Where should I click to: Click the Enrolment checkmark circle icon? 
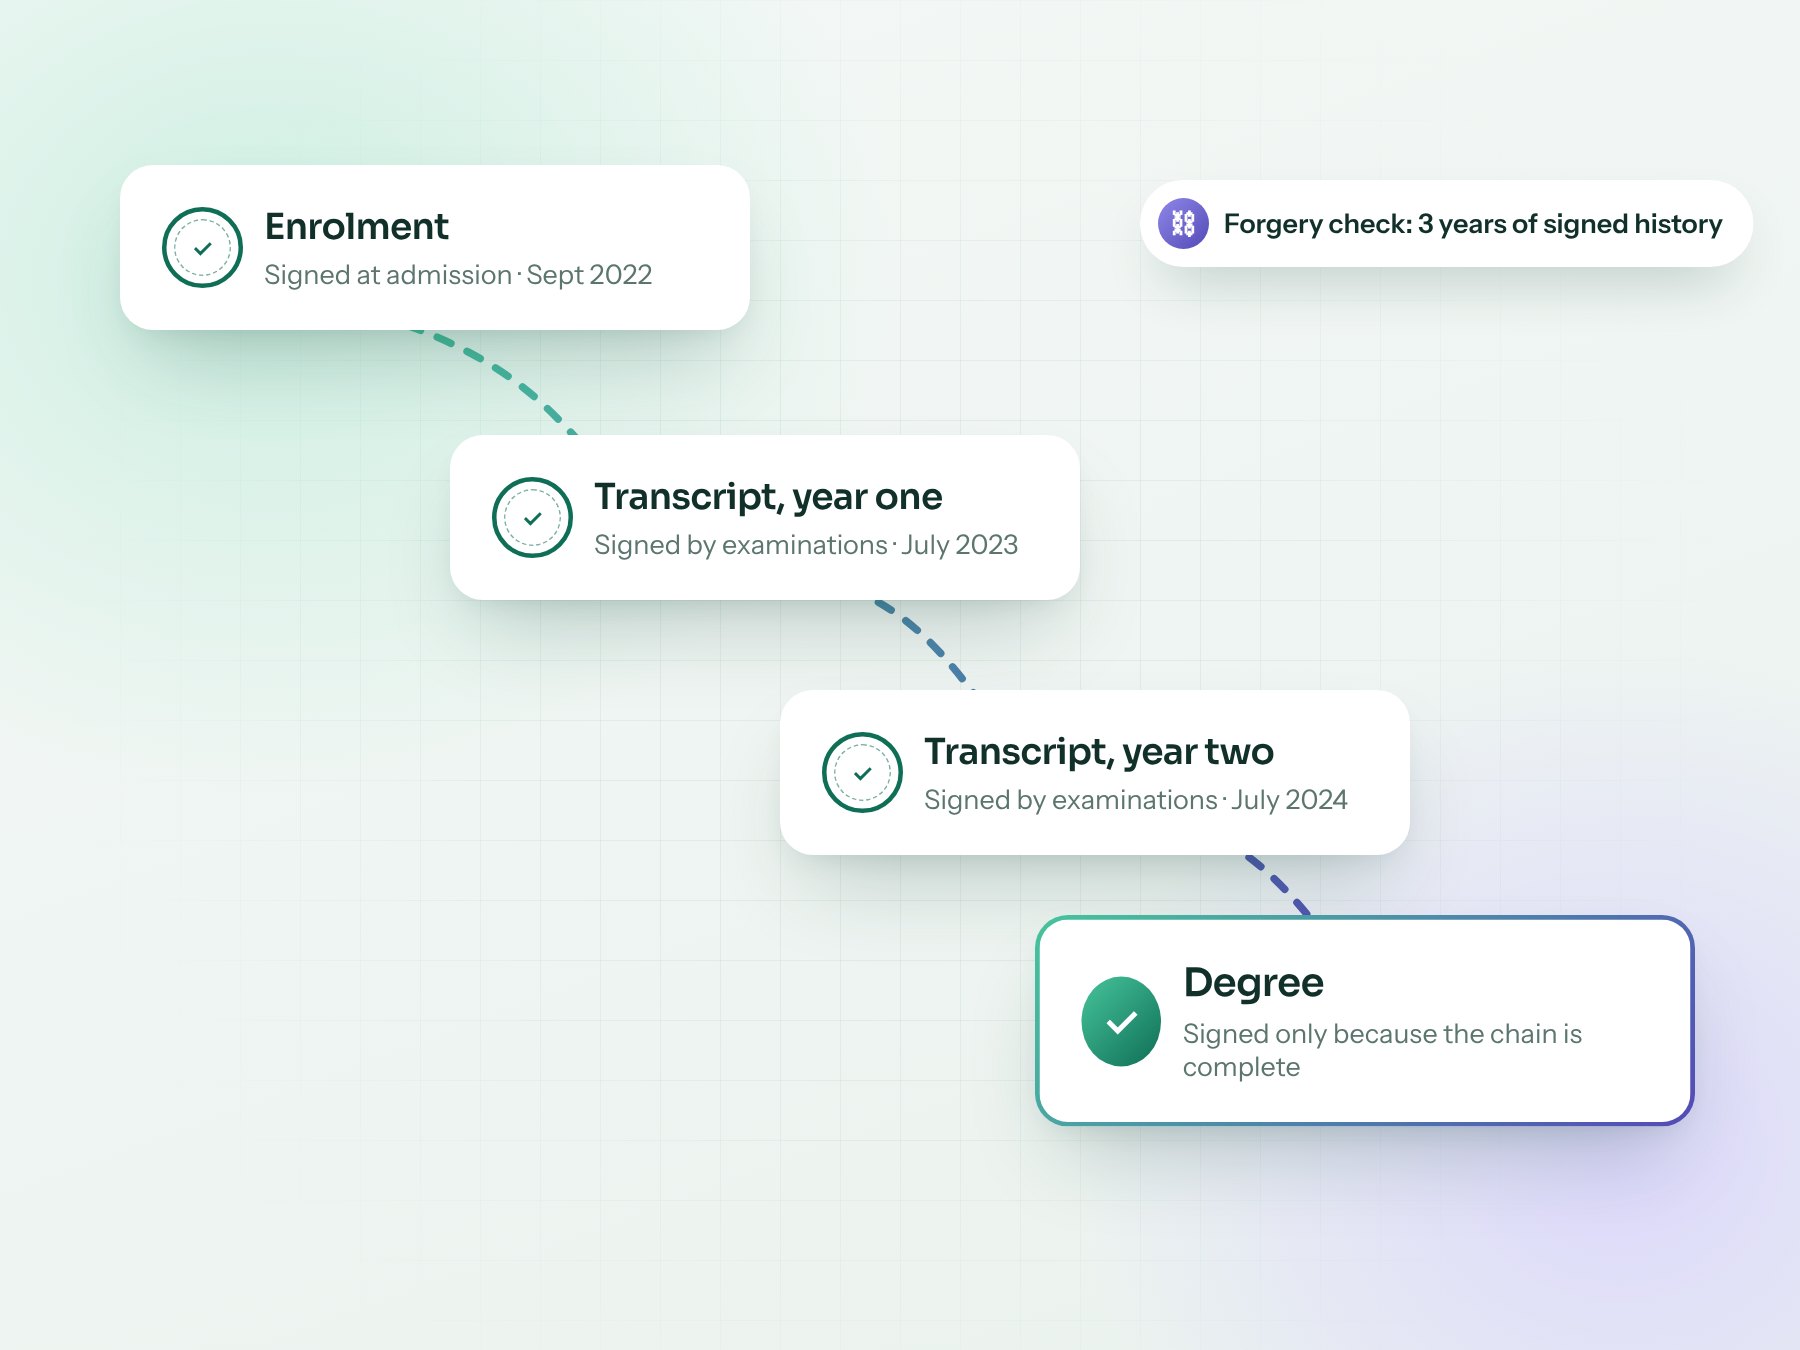pos(202,248)
